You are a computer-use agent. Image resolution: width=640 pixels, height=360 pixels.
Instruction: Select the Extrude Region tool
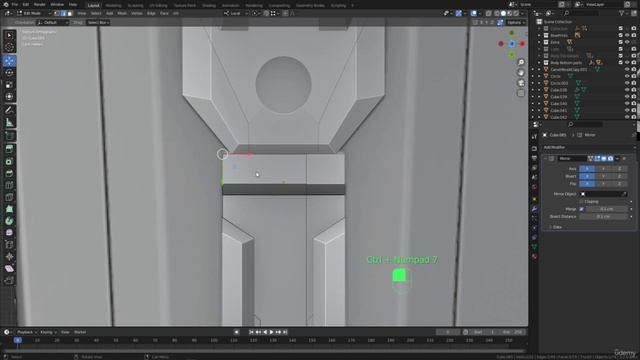tap(9, 149)
